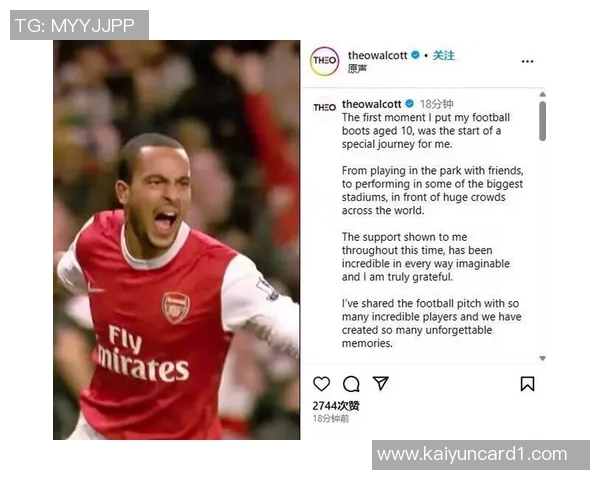This screenshot has width=600, height=480.
Task: Open the three-dot more options menu
Action: (527, 61)
